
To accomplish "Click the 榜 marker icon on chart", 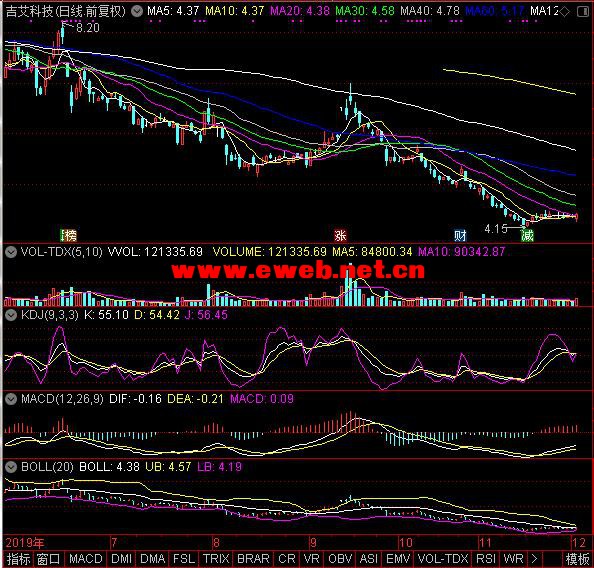I will coord(69,235).
